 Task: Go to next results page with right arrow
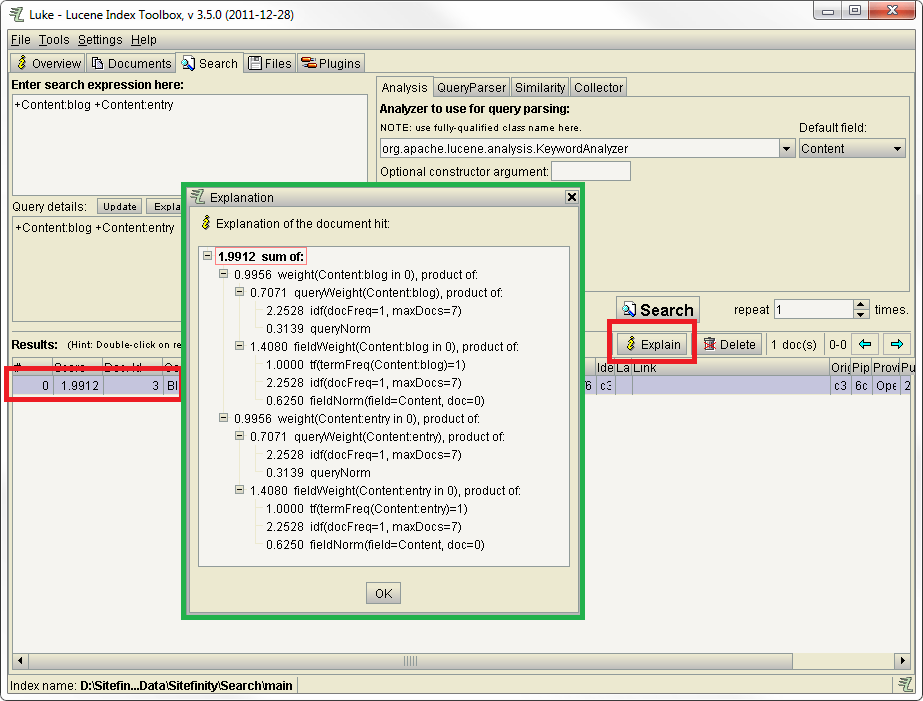pyautogui.click(x=896, y=344)
